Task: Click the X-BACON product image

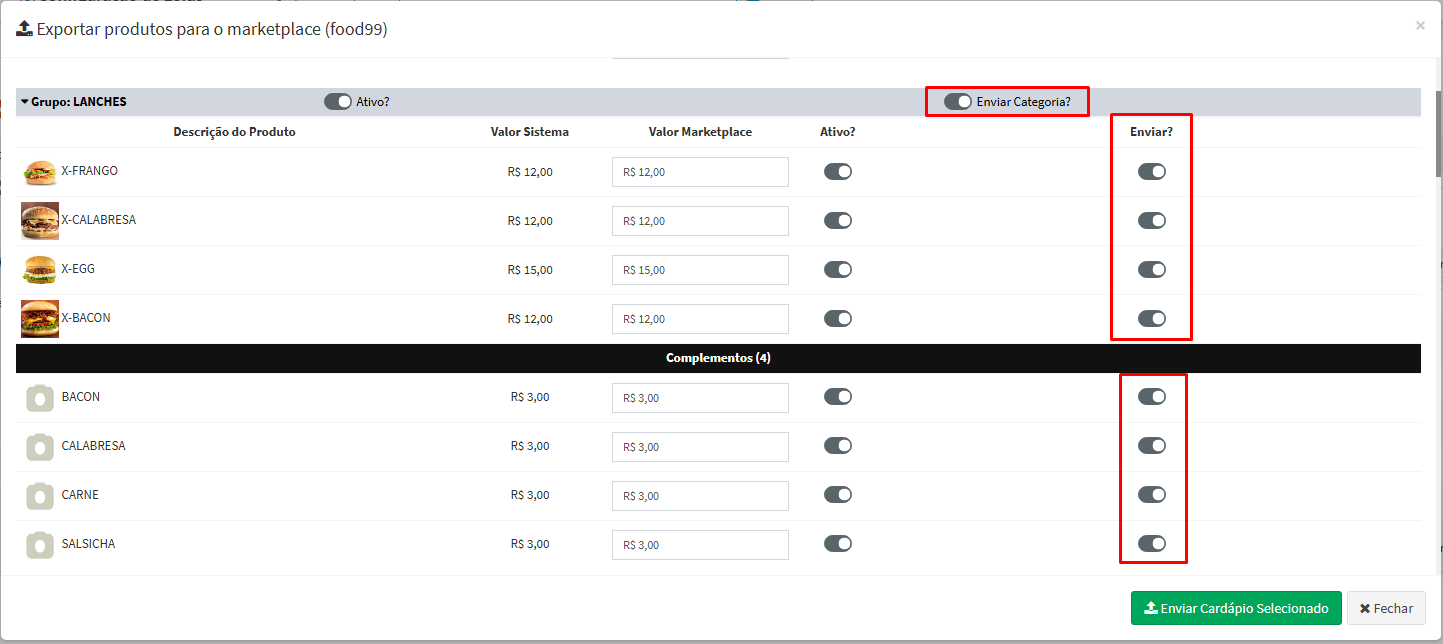Action: tap(40, 319)
